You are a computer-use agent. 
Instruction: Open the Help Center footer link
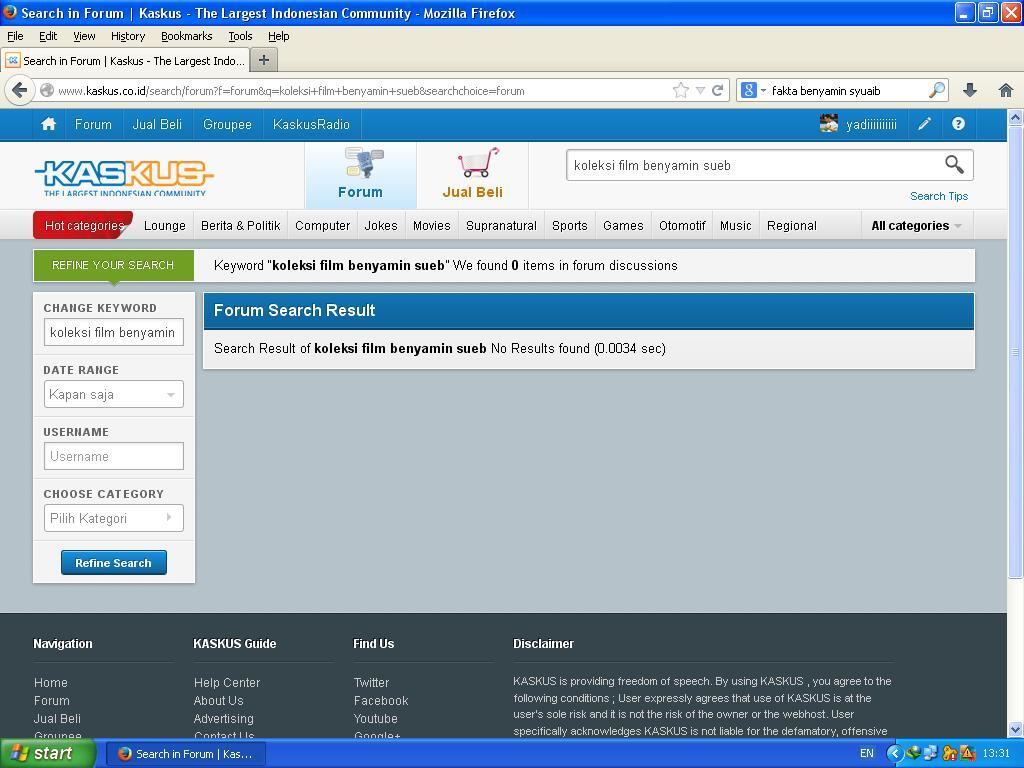(x=227, y=682)
